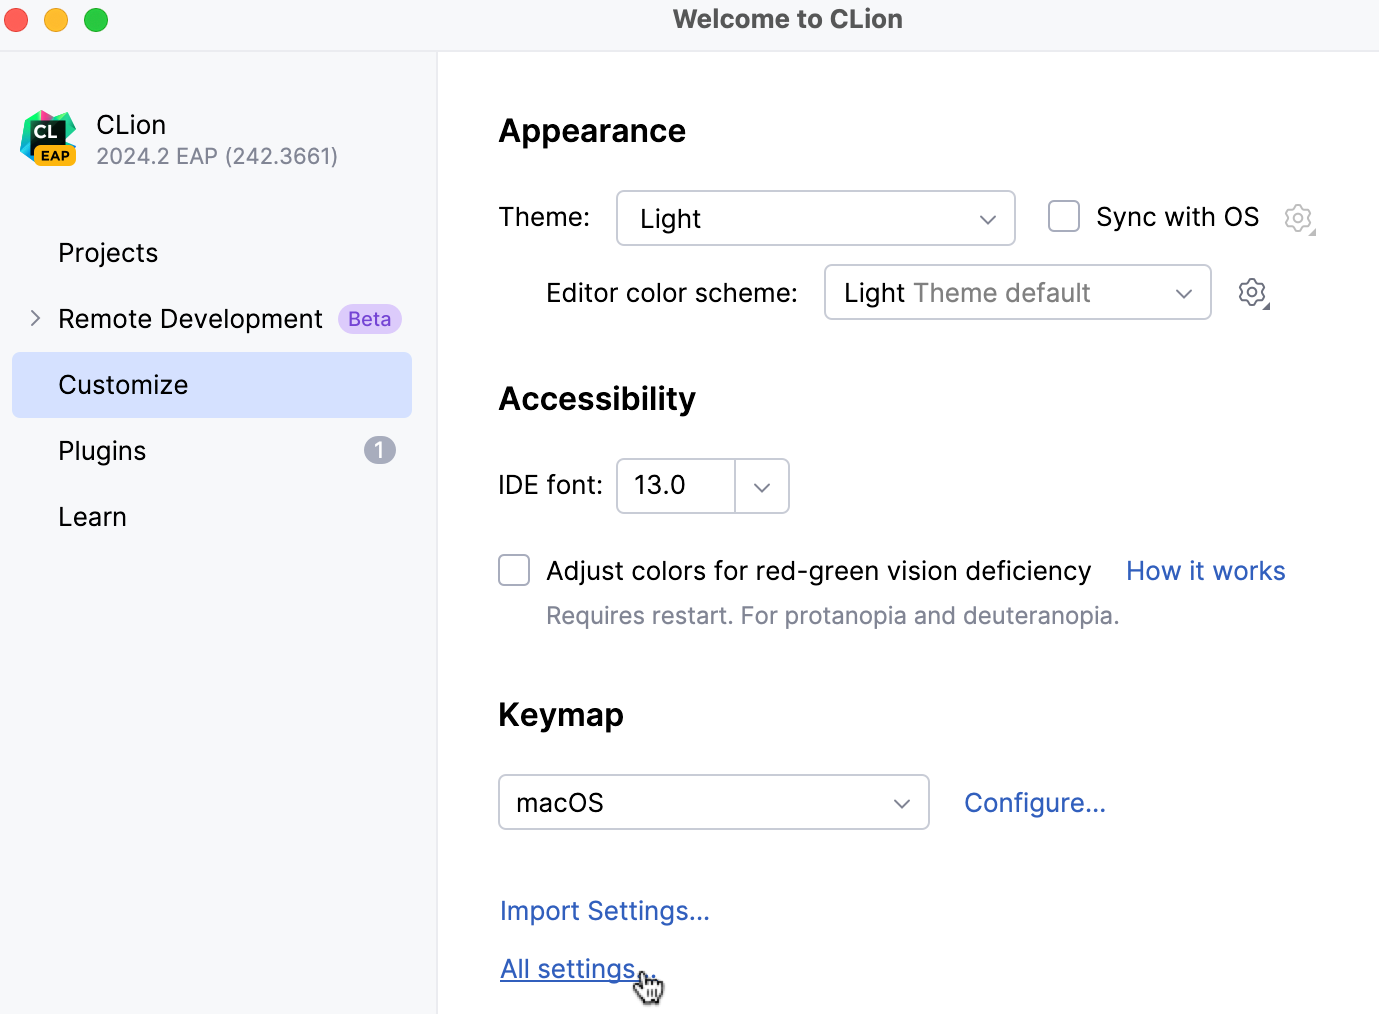Open Import Settings
Image resolution: width=1379 pixels, height=1014 pixels.
[x=604, y=910]
